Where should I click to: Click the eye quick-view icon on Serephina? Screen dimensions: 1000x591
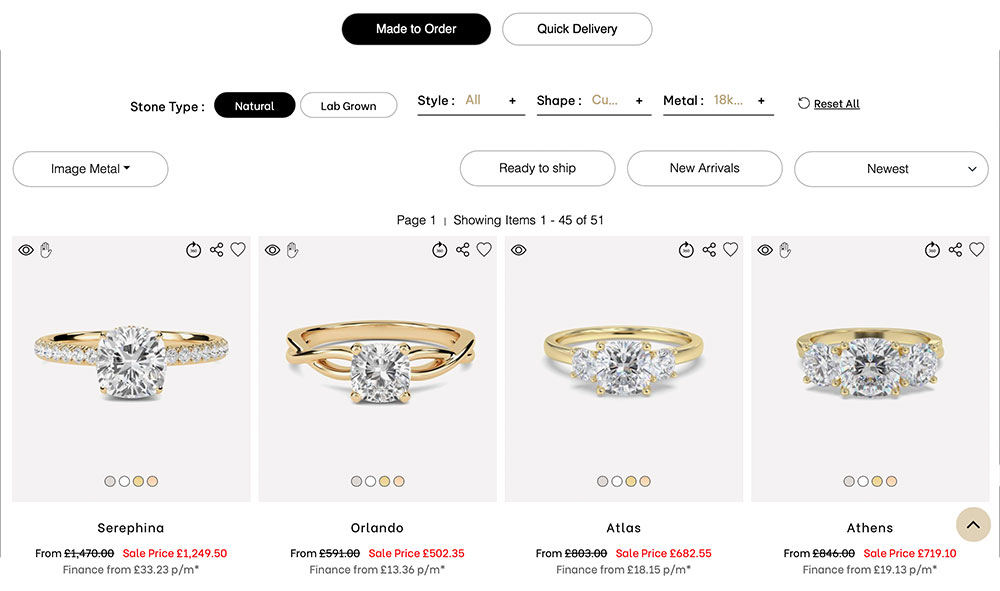click(26, 250)
